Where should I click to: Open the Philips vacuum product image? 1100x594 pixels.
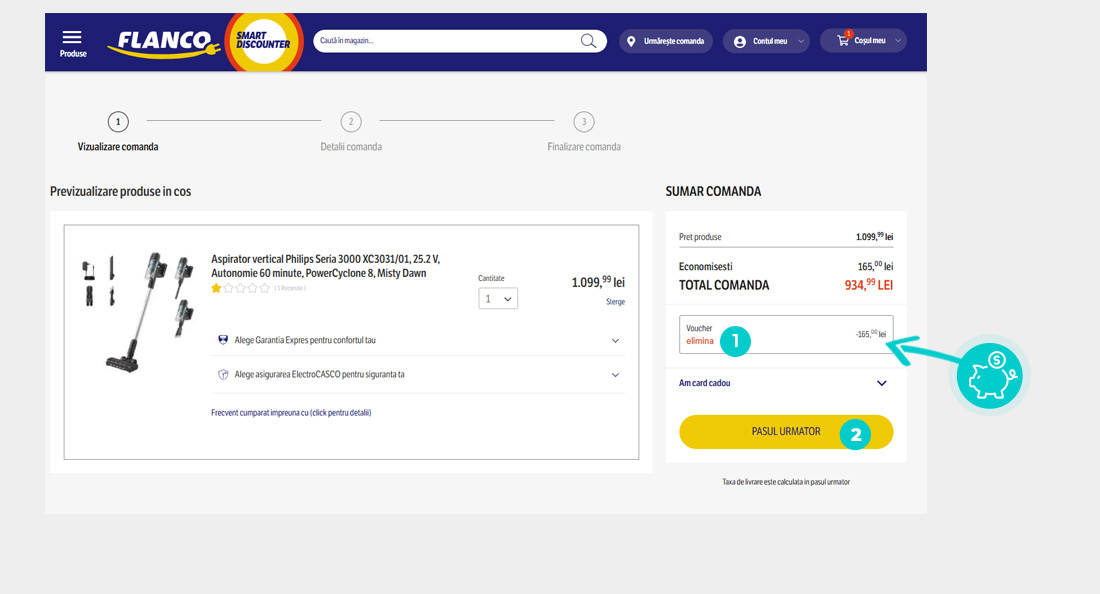(138, 311)
